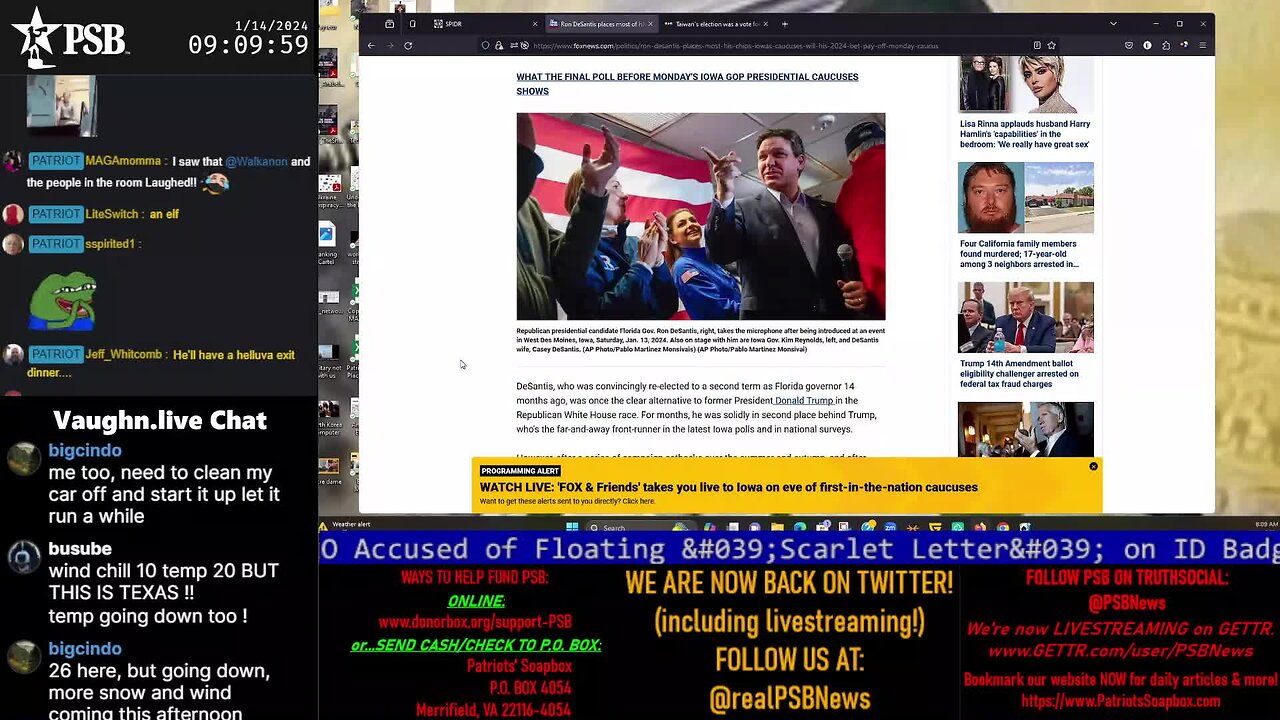The width and height of the screenshot is (1280, 720).
Task: Open the extensions puzzle icon
Action: [1166, 45]
